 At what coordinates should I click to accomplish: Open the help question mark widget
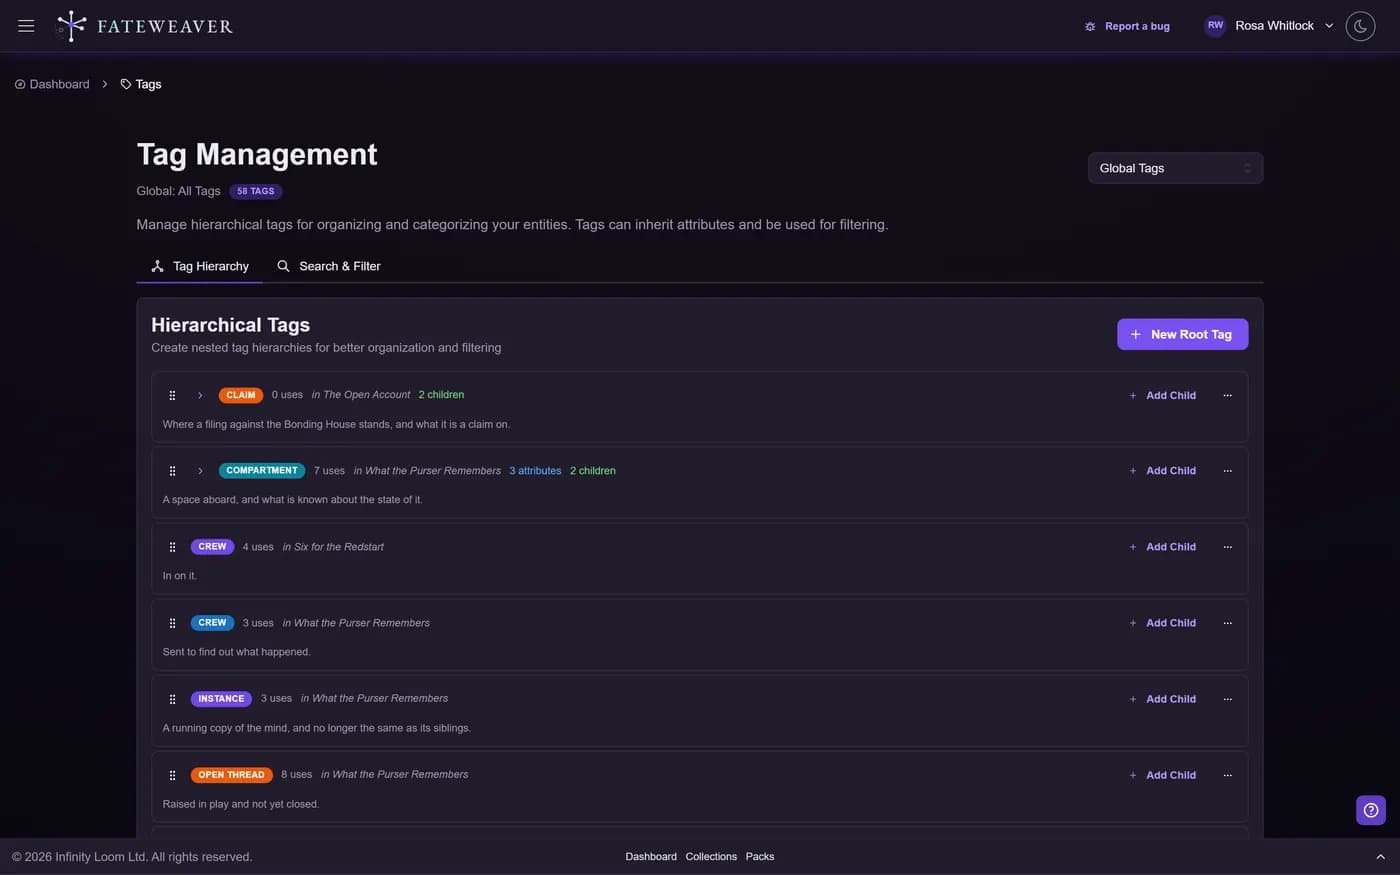coord(1371,810)
